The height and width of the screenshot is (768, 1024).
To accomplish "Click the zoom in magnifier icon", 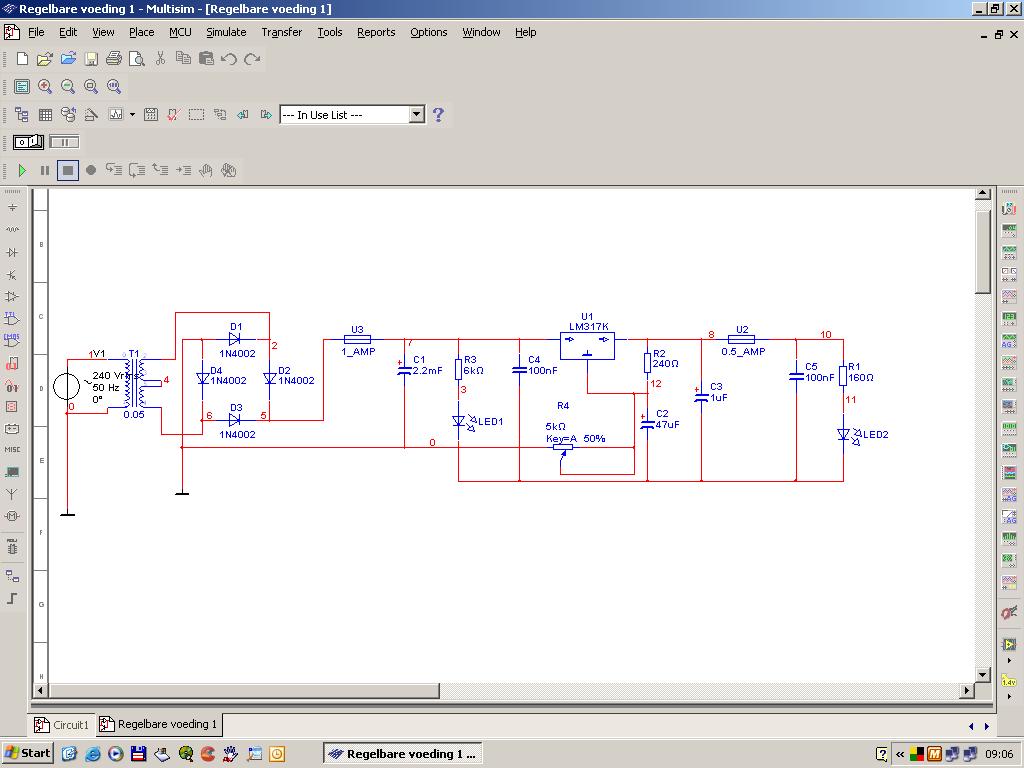I will point(45,87).
